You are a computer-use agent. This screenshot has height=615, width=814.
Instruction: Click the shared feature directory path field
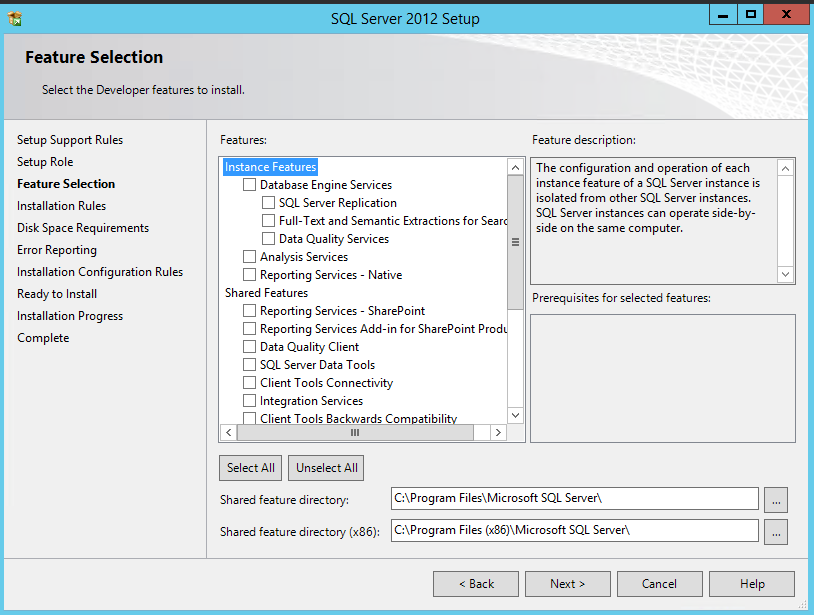575,499
